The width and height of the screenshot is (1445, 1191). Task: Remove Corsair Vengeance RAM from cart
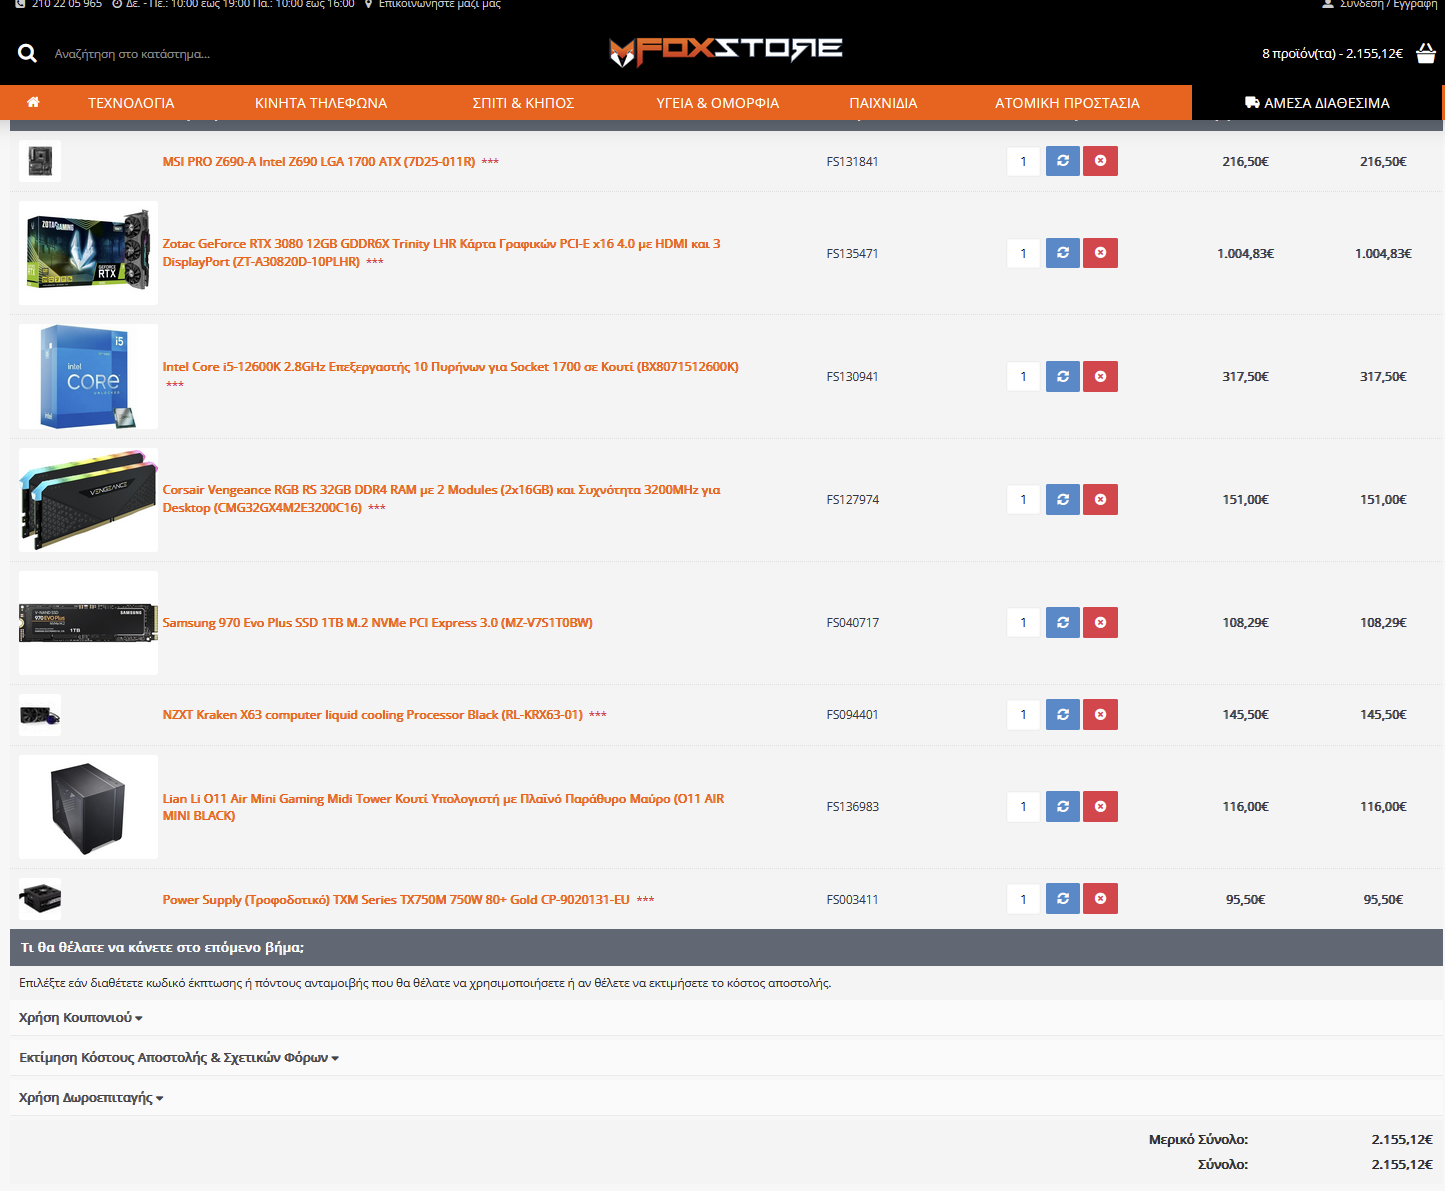1100,499
